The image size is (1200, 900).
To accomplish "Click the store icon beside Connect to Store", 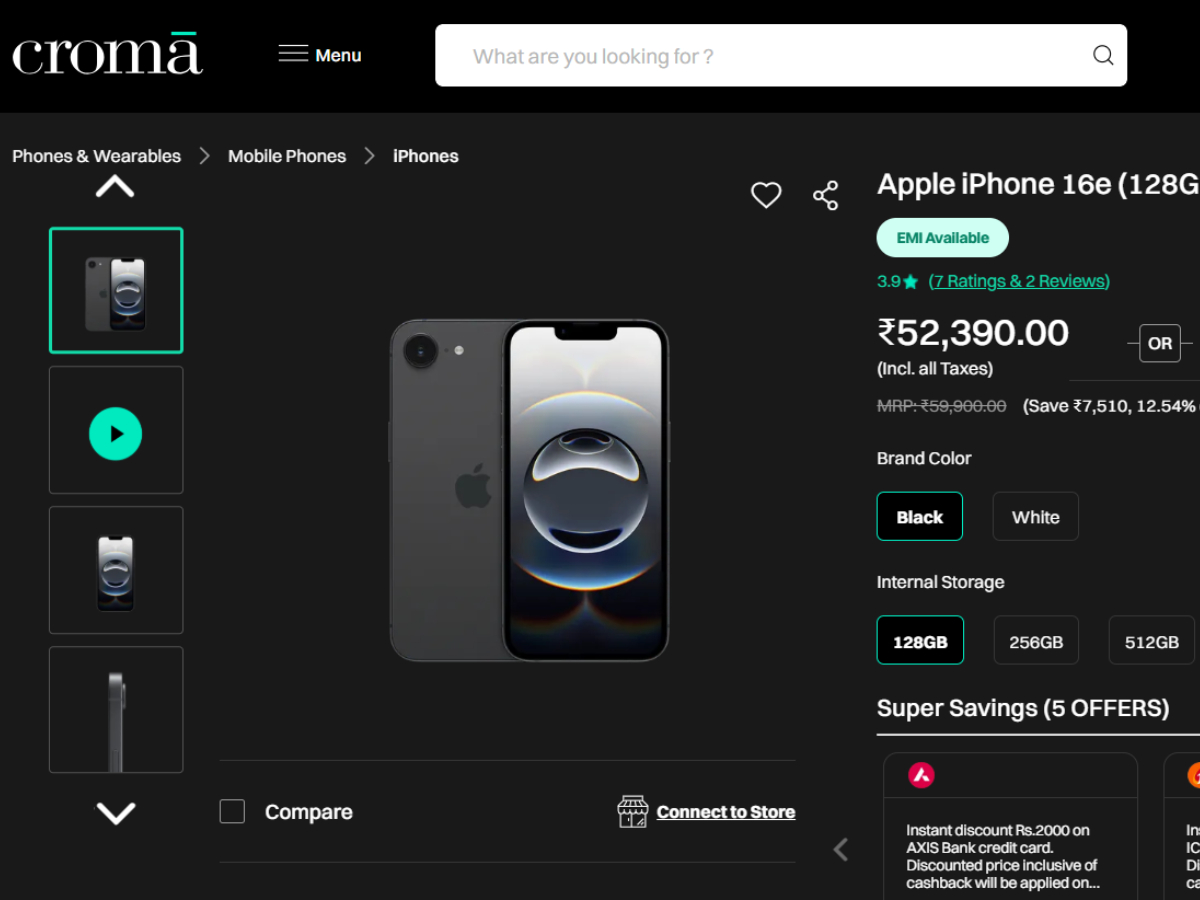I will pyautogui.click(x=633, y=812).
